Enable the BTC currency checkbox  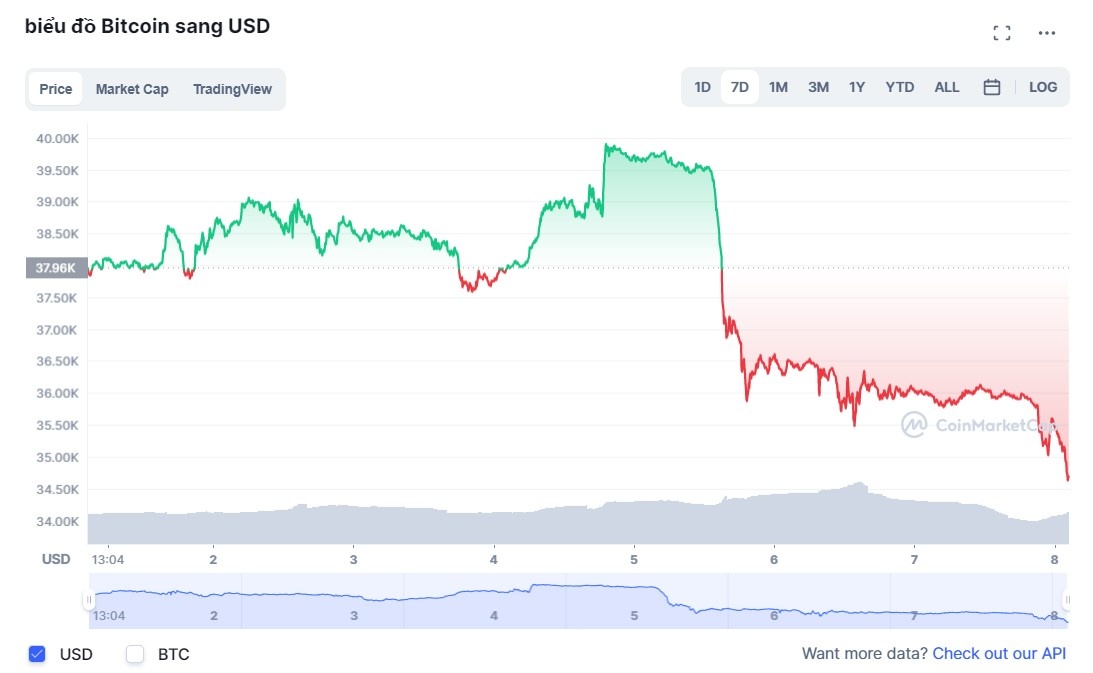point(134,654)
